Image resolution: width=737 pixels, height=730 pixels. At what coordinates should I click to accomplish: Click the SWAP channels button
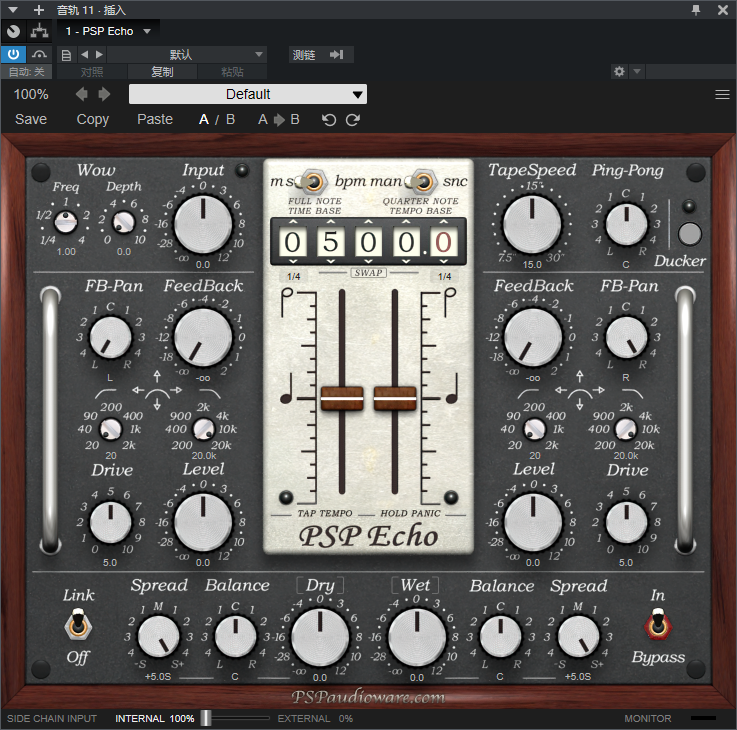(x=368, y=273)
